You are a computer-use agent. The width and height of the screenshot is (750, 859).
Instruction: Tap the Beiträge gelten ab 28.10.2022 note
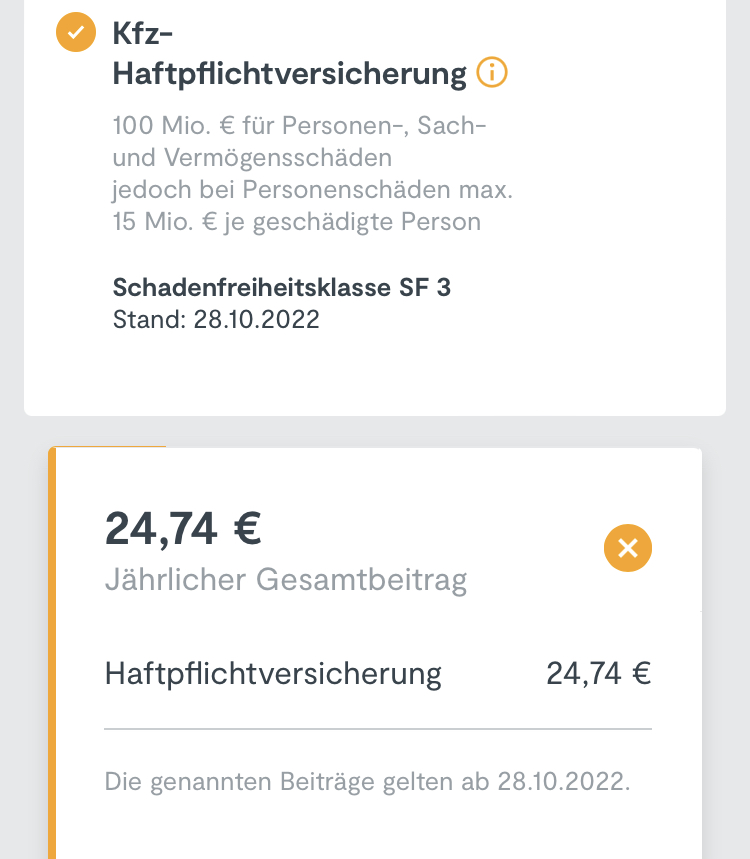click(x=367, y=781)
